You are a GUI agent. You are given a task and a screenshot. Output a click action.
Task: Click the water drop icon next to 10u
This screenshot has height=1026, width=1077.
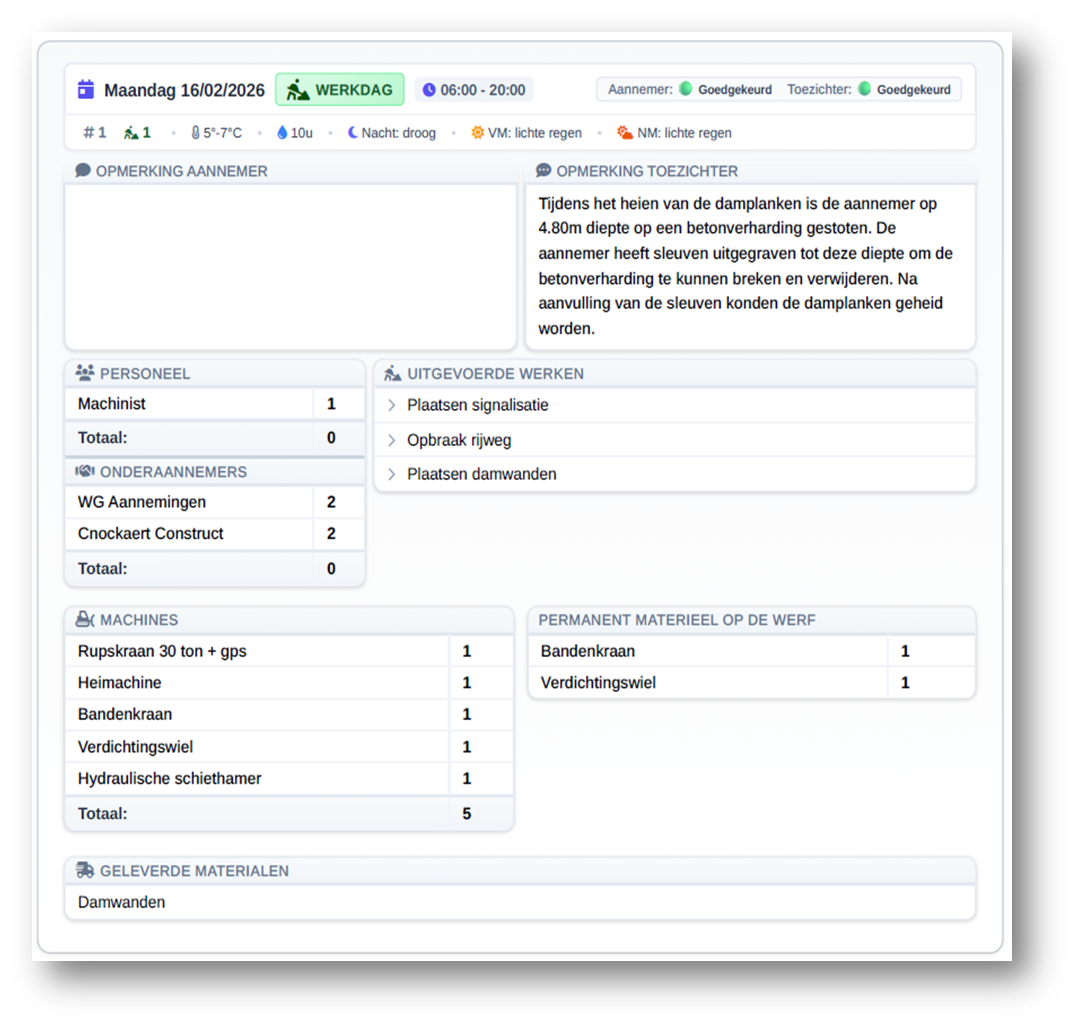[282, 133]
